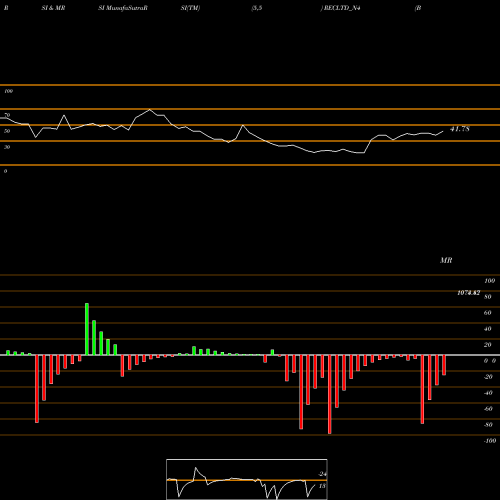The image size is (500, 500).
Task: Click the 80 axis label on MR histogram
Action: pyautogui.click(x=488, y=297)
